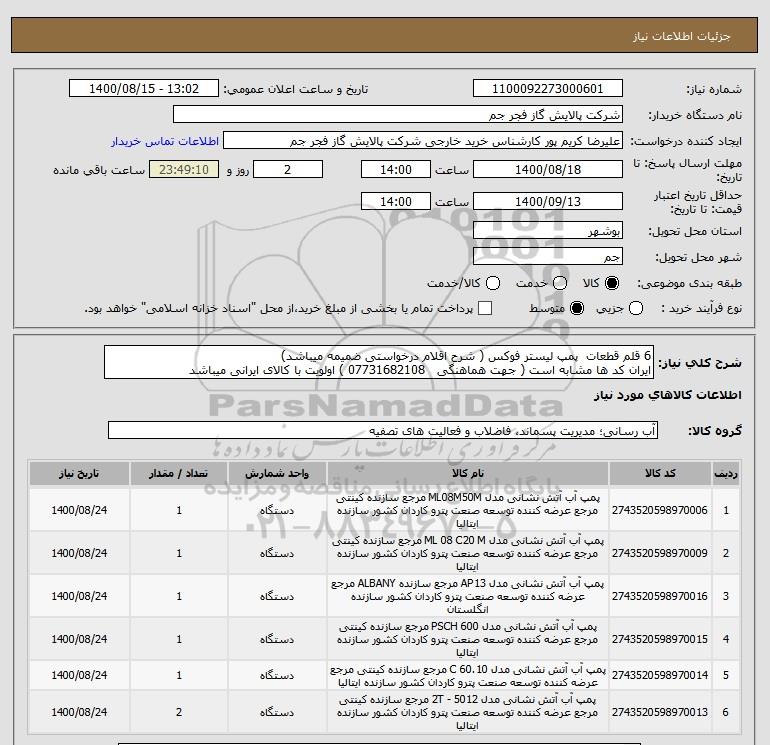
Task: Click the general description text box
Action: tap(379, 362)
